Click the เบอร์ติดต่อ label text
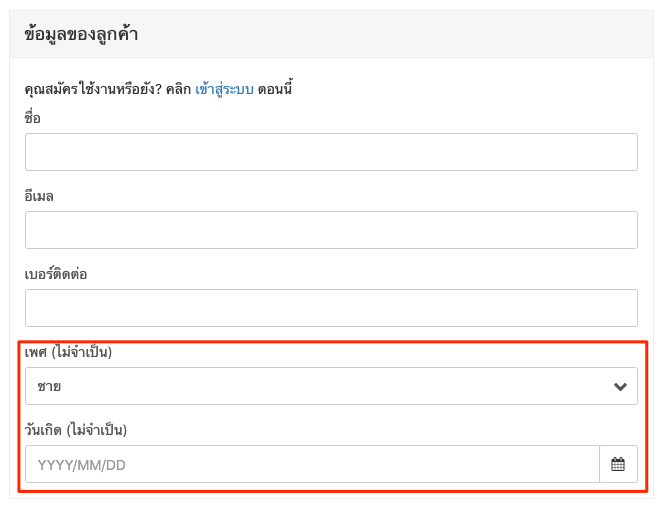The height and width of the screenshot is (510, 665). point(56,274)
